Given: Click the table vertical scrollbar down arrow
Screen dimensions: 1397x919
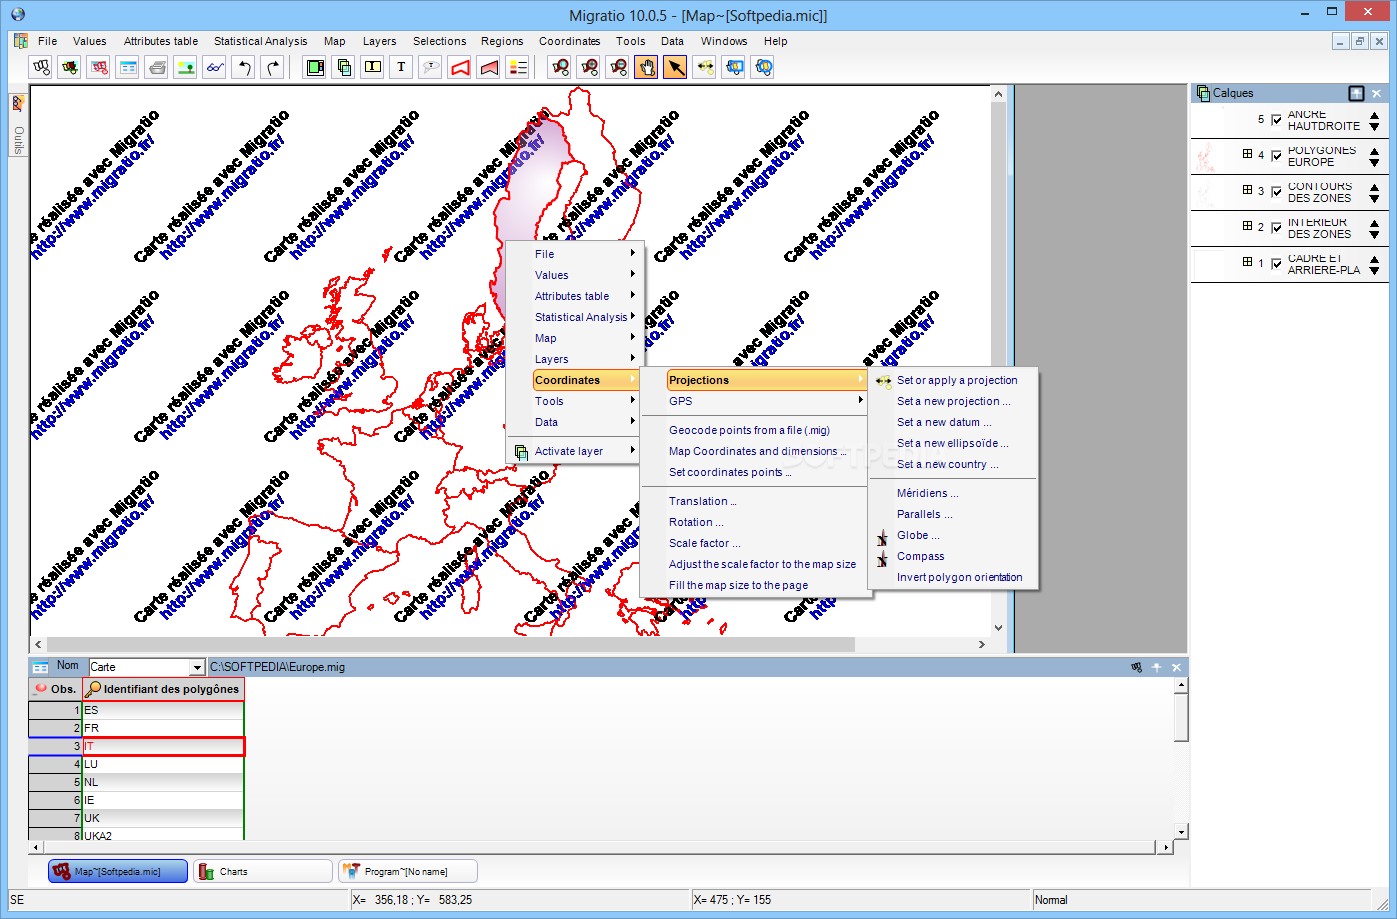Looking at the screenshot, I should click(x=1181, y=831).
